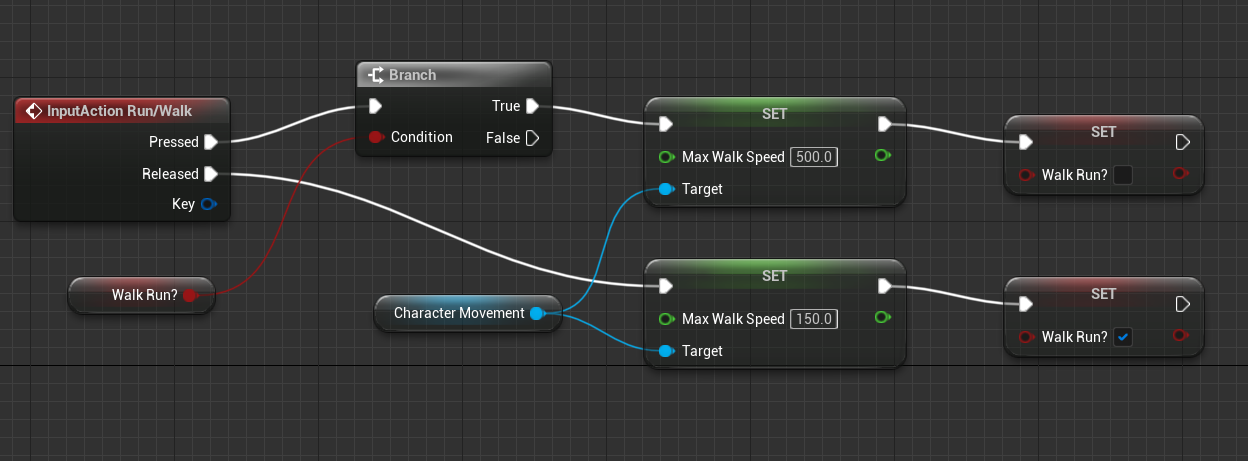Click output exec pin of SET Max Walk Speed 500.0

(885, 124)
